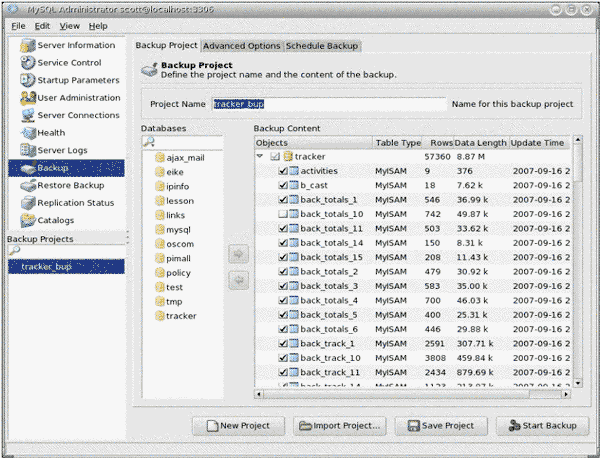
Task: Sort by the Data Length column header
Action: point(481,143)
